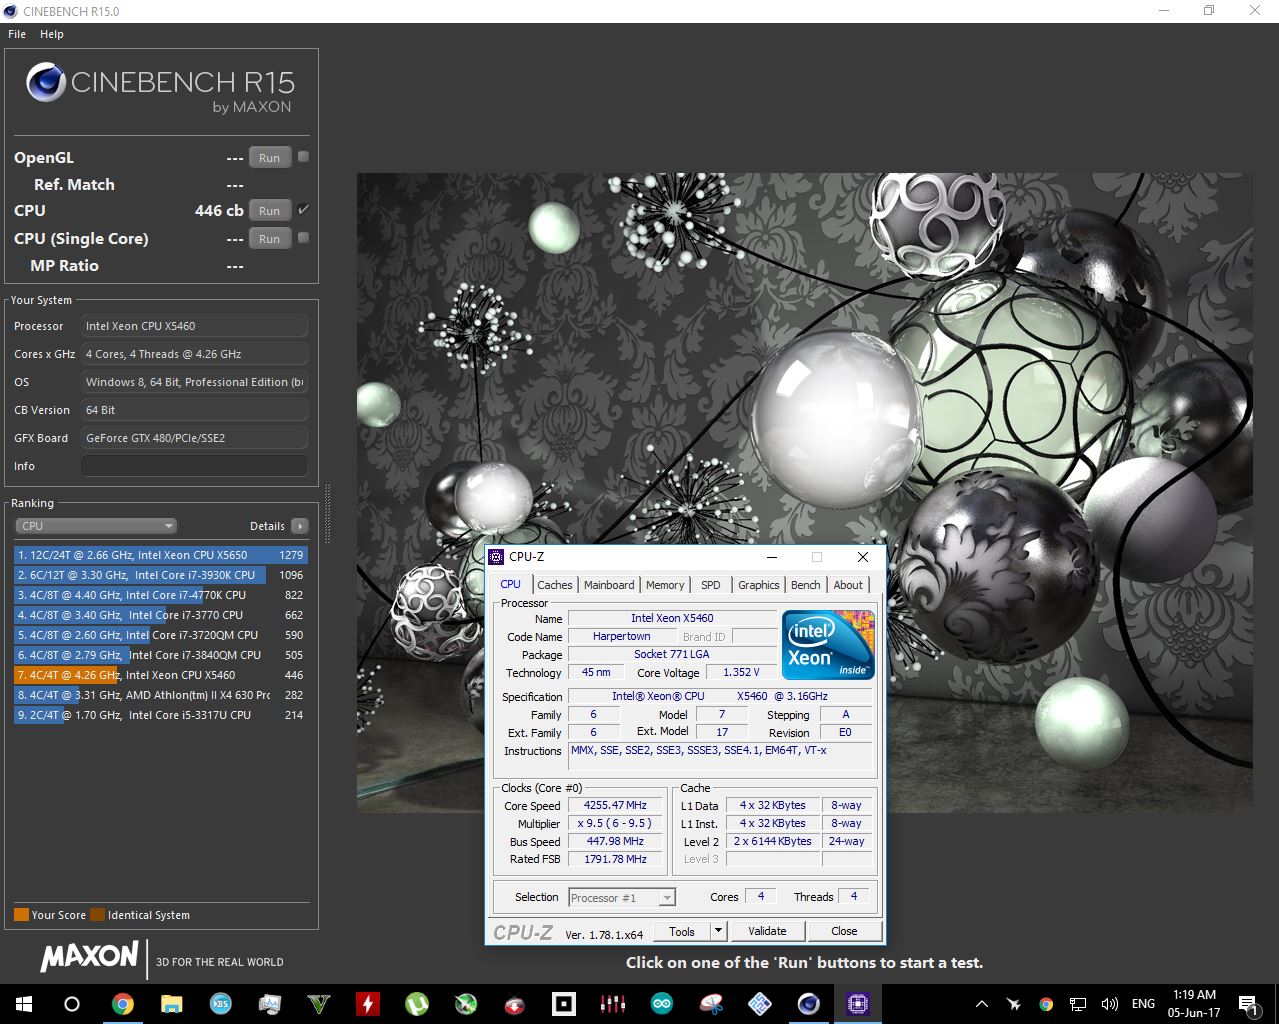This screenshot has width=1279, height=1024.
Task: Open the Processor #1 selection dropdown
Action: [622, 898]
